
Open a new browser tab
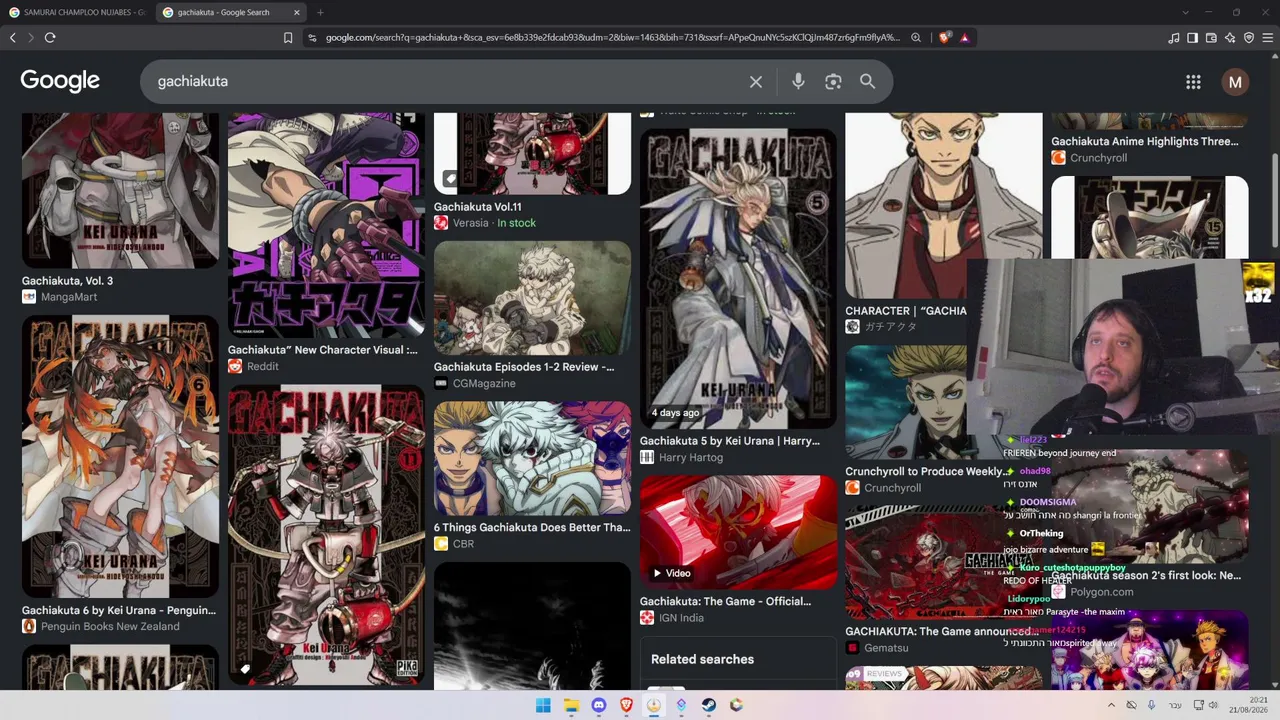tap(320, 12)
